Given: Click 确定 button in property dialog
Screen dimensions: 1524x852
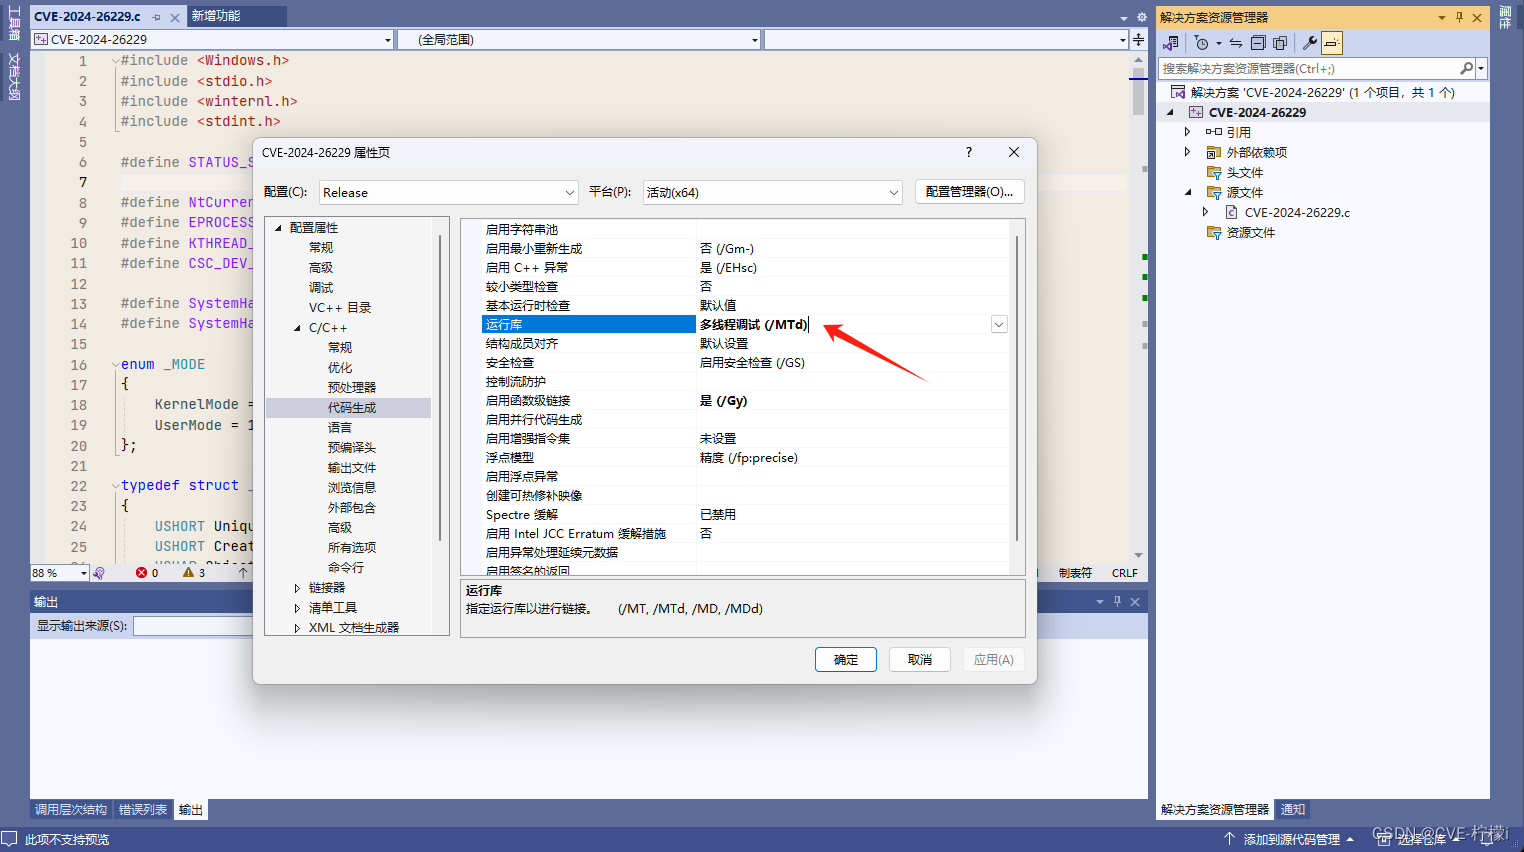Looking at the screenshot, I should (x=846, y=659).
